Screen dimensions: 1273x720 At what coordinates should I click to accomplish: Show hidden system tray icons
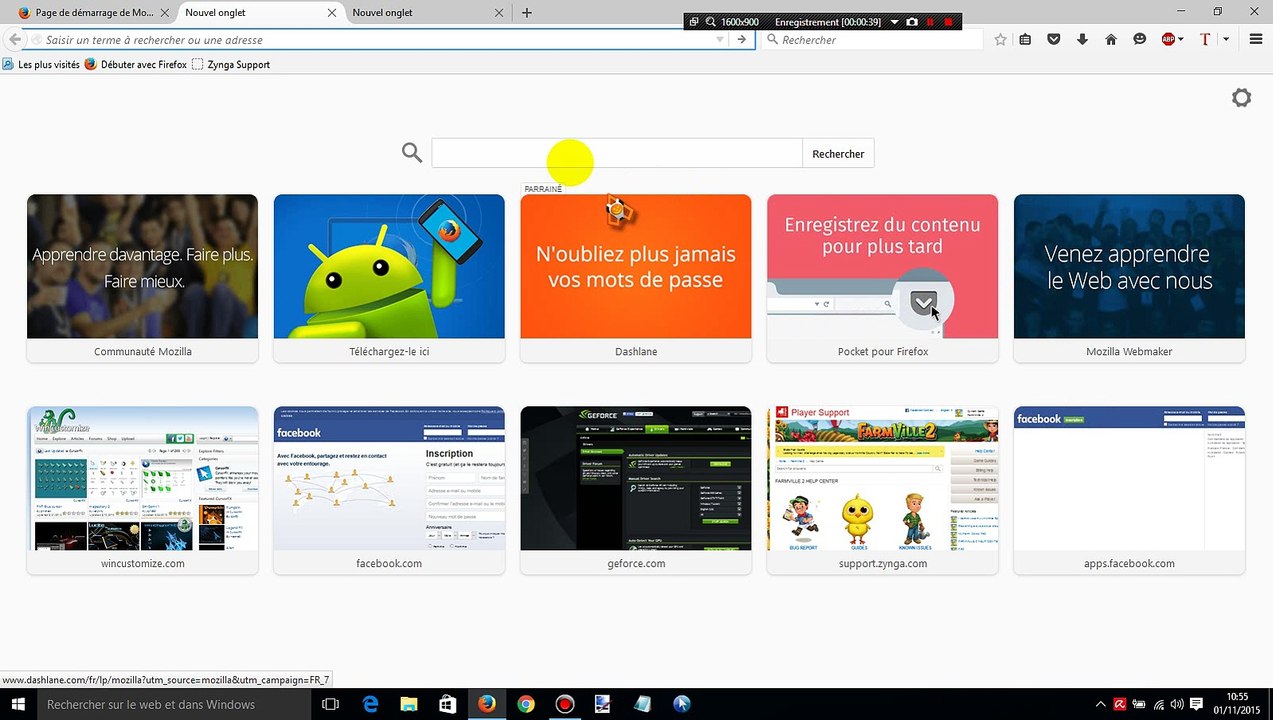1101,704
